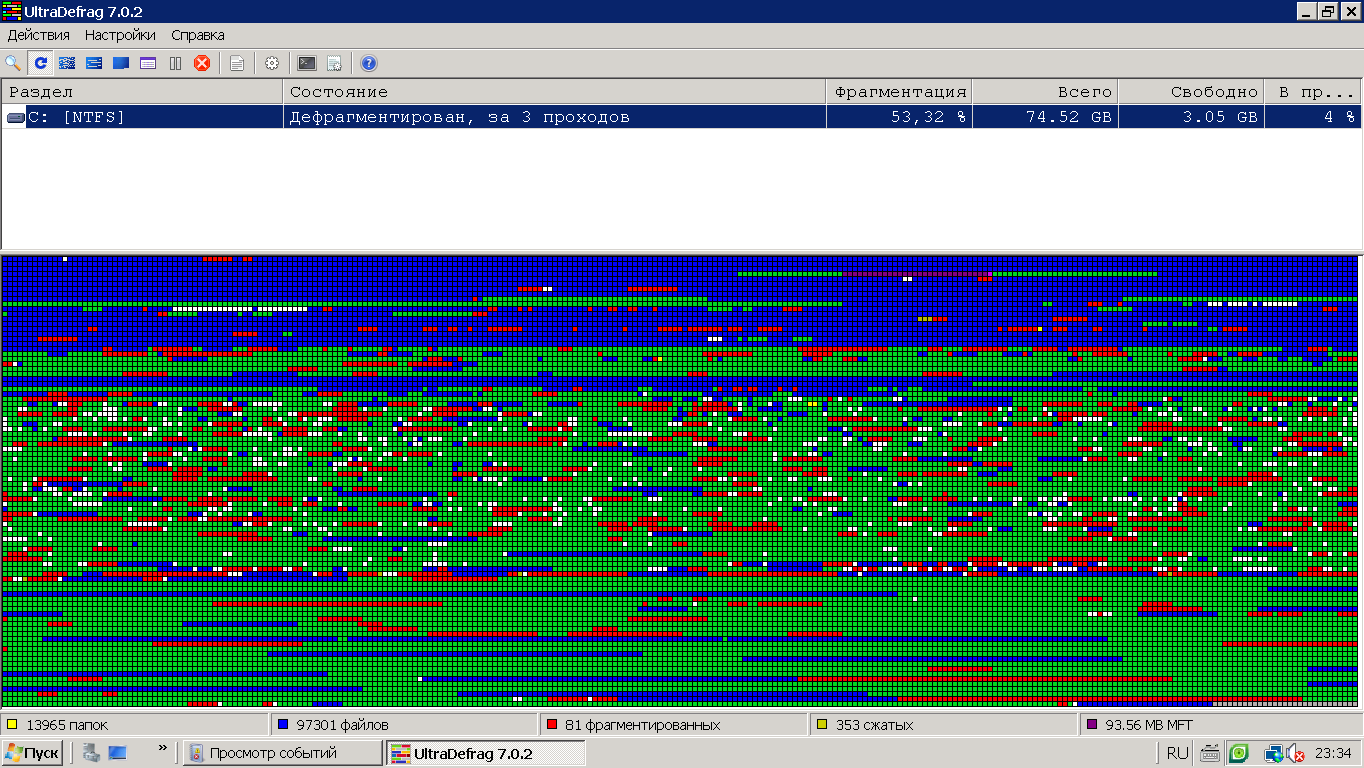Image resolution: width=1364 pixels, height=768 pixels.
Task: Expand quick launch chevron in taskbar
Action: coord(162,748)
